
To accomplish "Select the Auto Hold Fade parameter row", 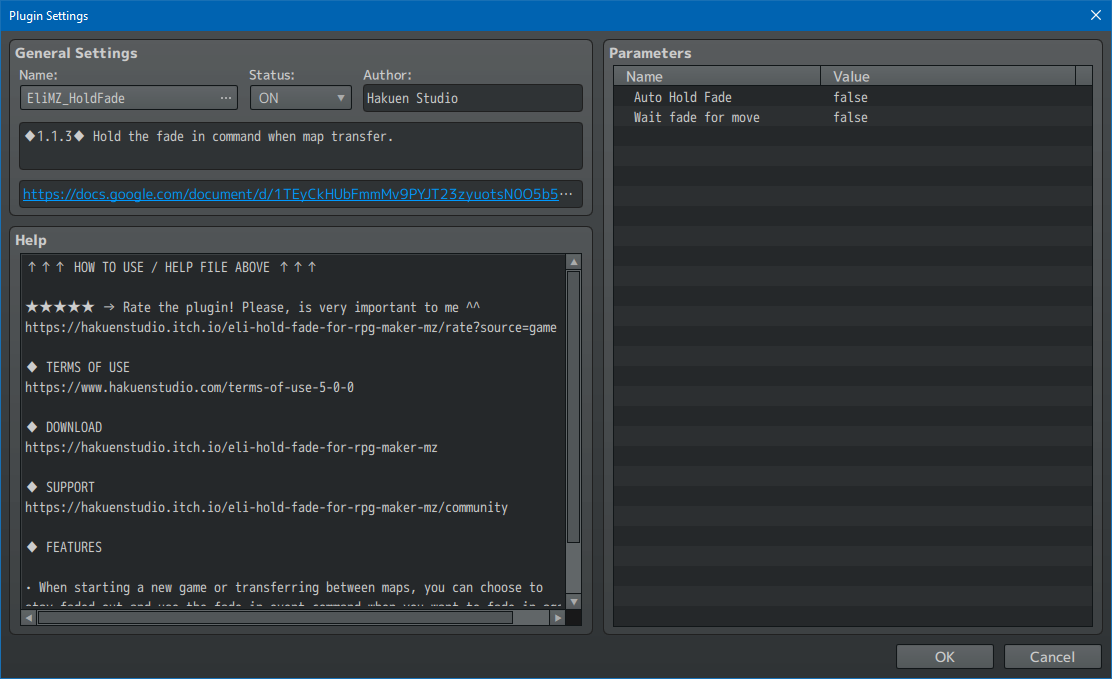I will coord(852,97).
